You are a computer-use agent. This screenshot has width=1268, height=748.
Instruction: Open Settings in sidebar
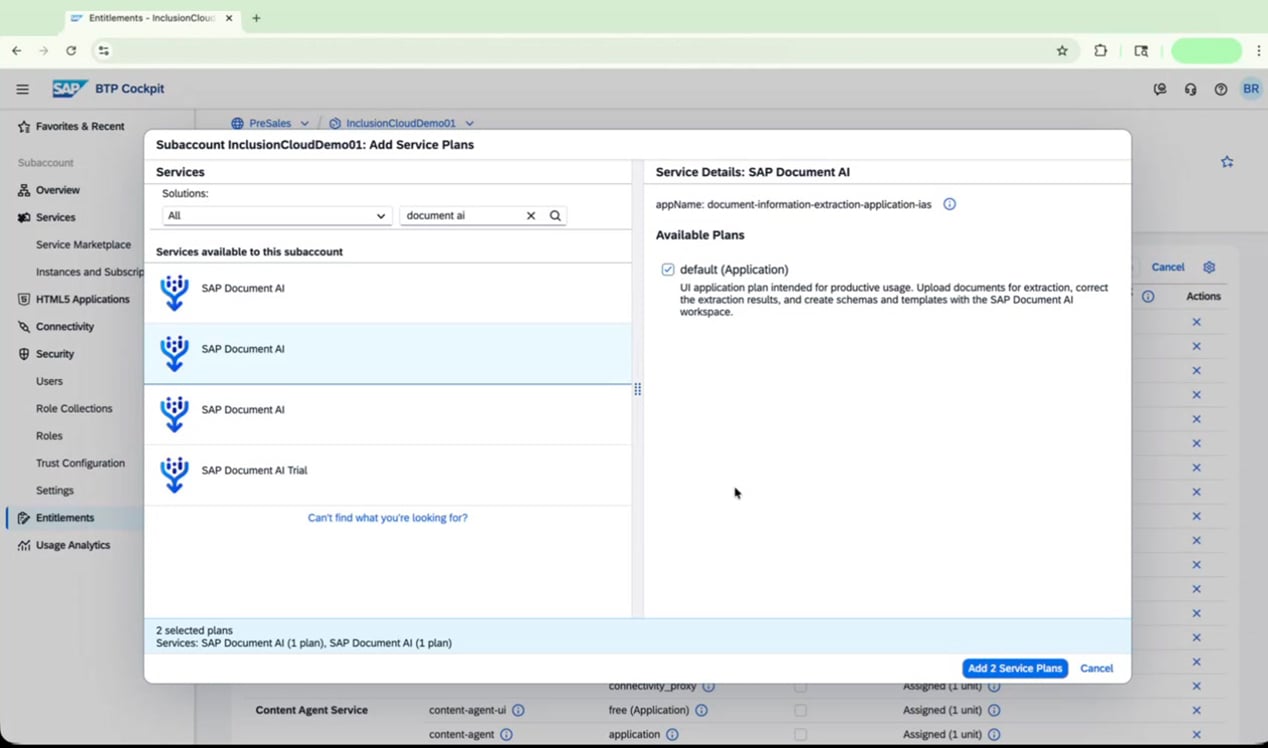(55, 491)
